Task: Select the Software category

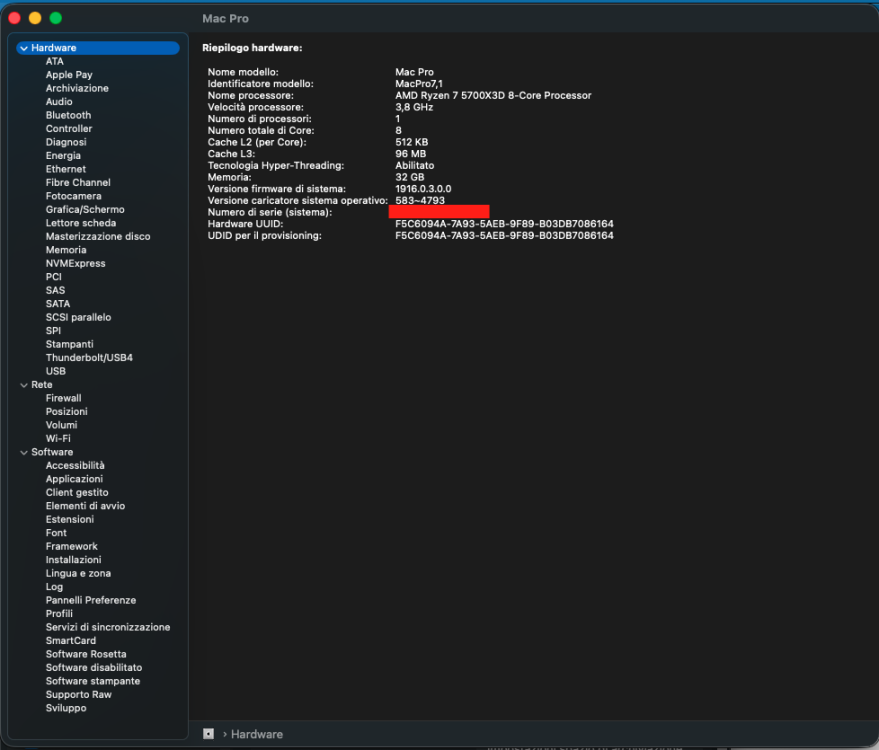Action: tap(52, 452)
